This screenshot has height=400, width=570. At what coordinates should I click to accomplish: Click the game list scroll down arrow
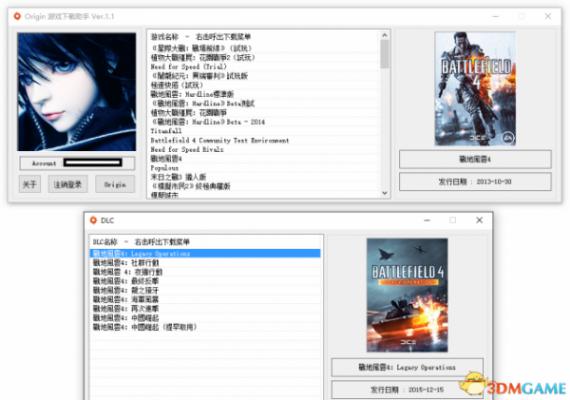(x=385, y=193)
